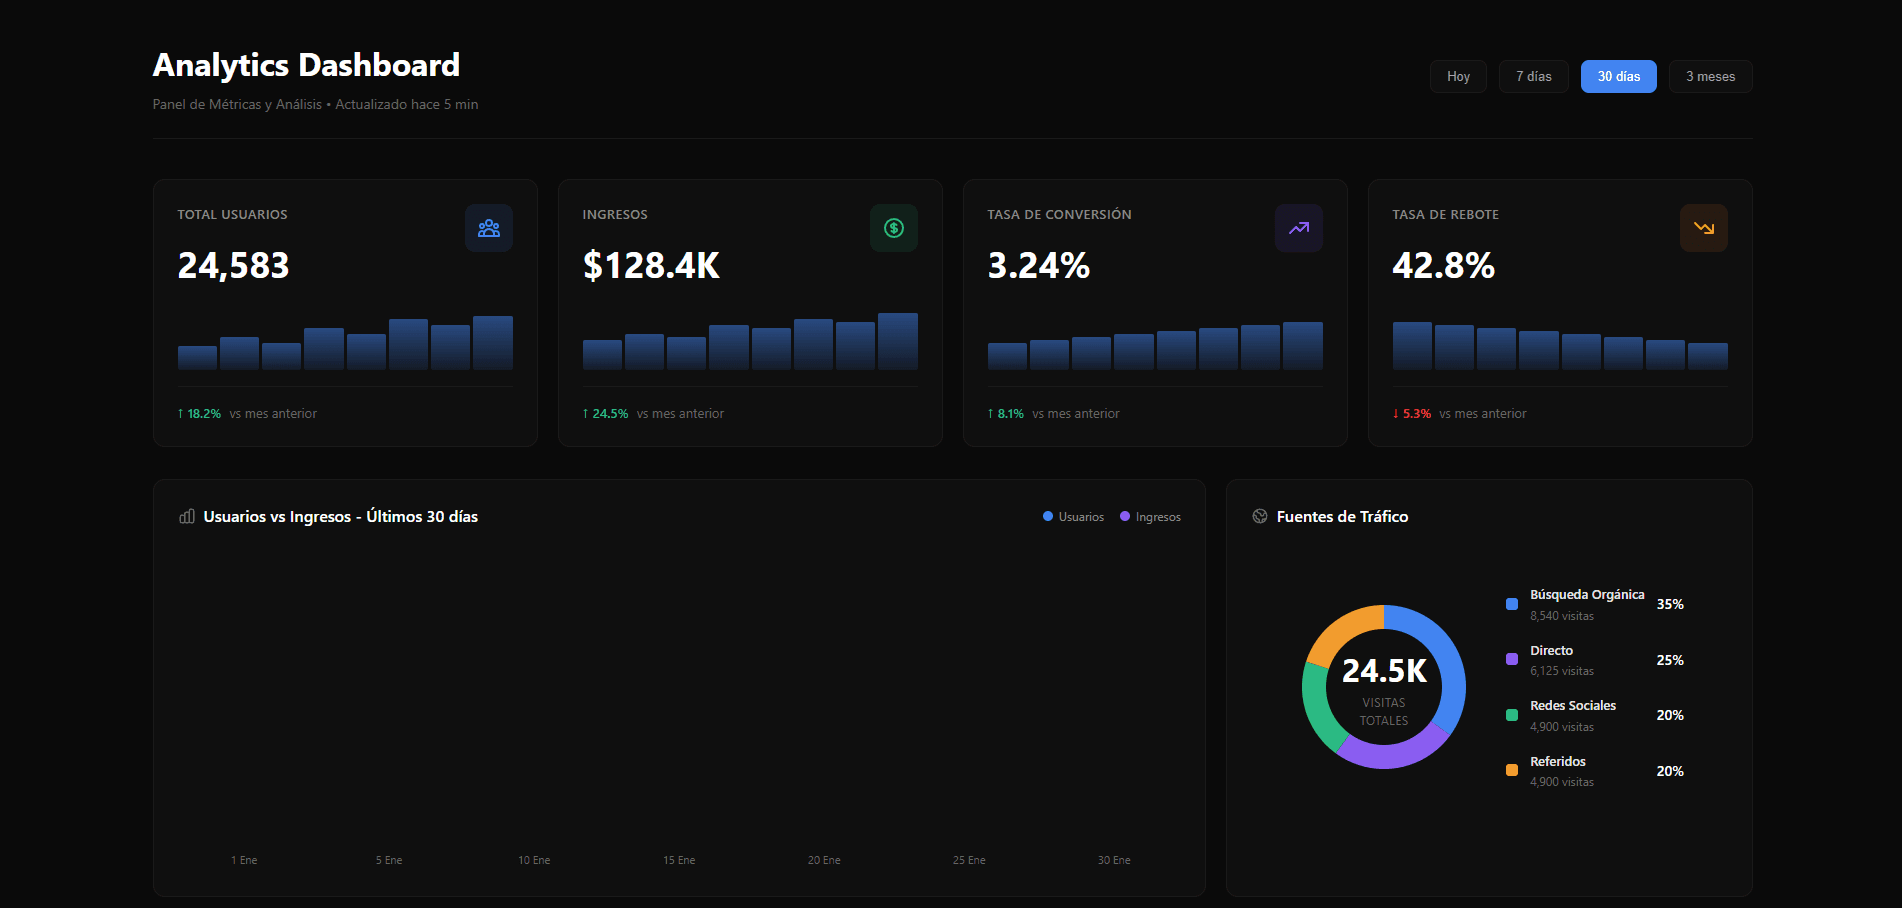Select the Búsqueda Orgánica color square
This screenshot has width=1902, height=908.
(1511, 603)
